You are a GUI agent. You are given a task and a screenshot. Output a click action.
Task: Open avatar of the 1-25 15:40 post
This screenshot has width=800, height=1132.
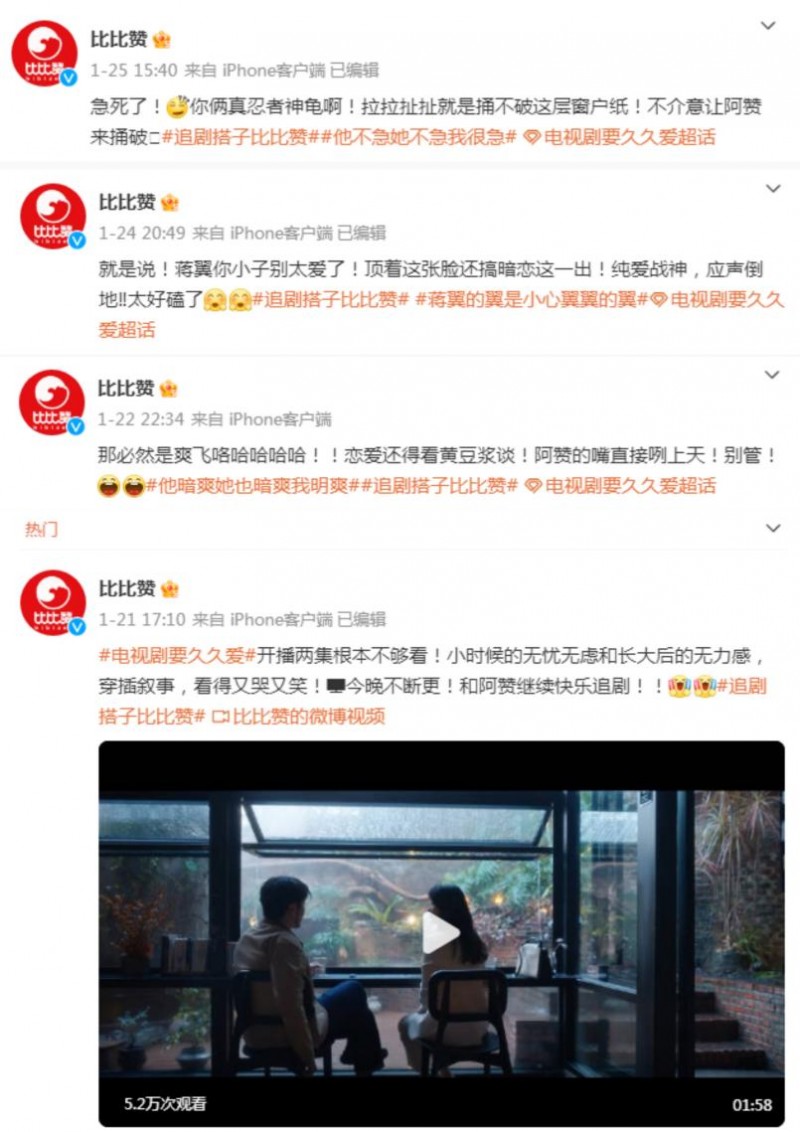44,53
